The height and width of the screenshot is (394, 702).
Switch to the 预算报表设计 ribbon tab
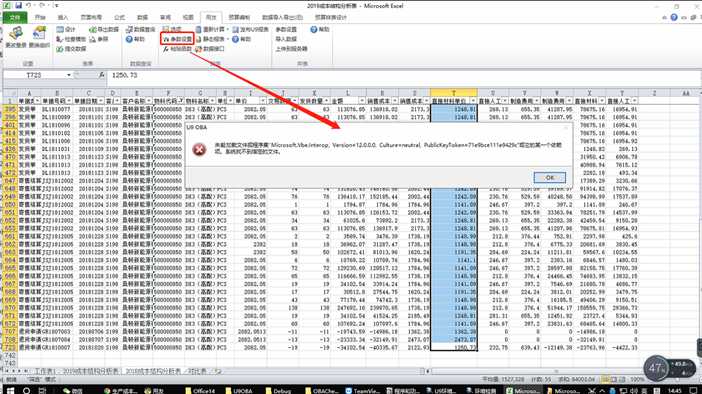click(330, 17)
